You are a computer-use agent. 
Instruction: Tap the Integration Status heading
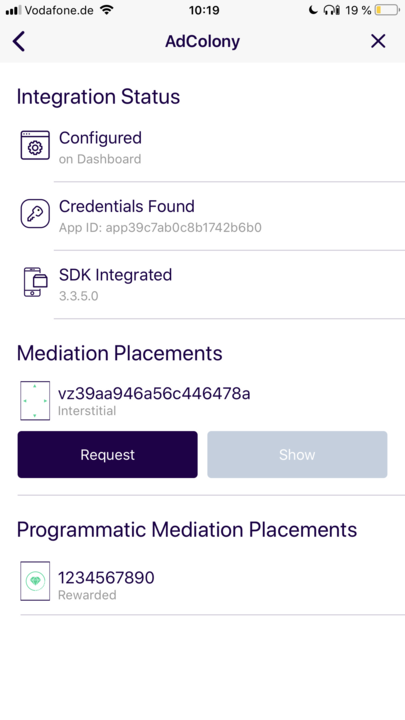[x=98, y=97]
